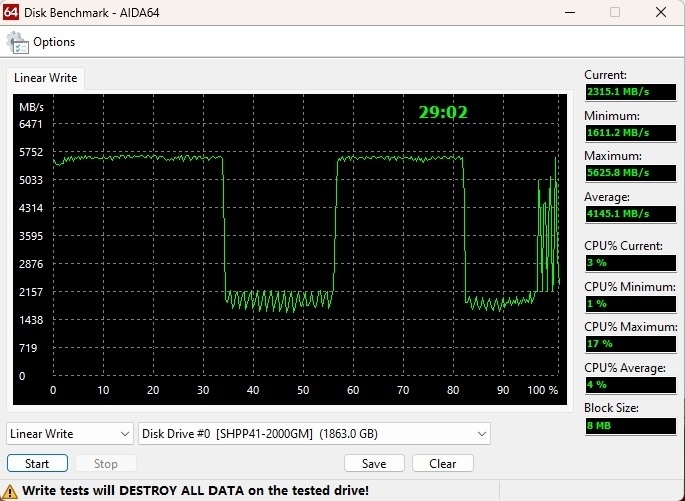Select the Linear Write tab
Screen dimensions: 685x501
(45, 78)
